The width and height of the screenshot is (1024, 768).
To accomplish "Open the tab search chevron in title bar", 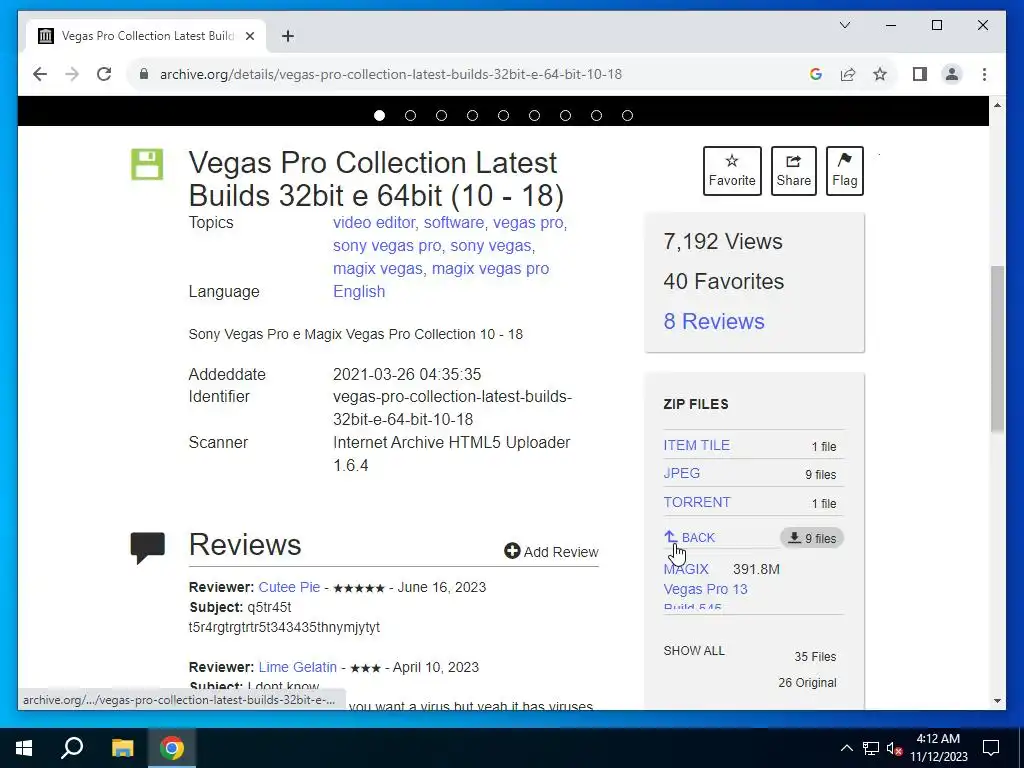I will pos(844,25).
